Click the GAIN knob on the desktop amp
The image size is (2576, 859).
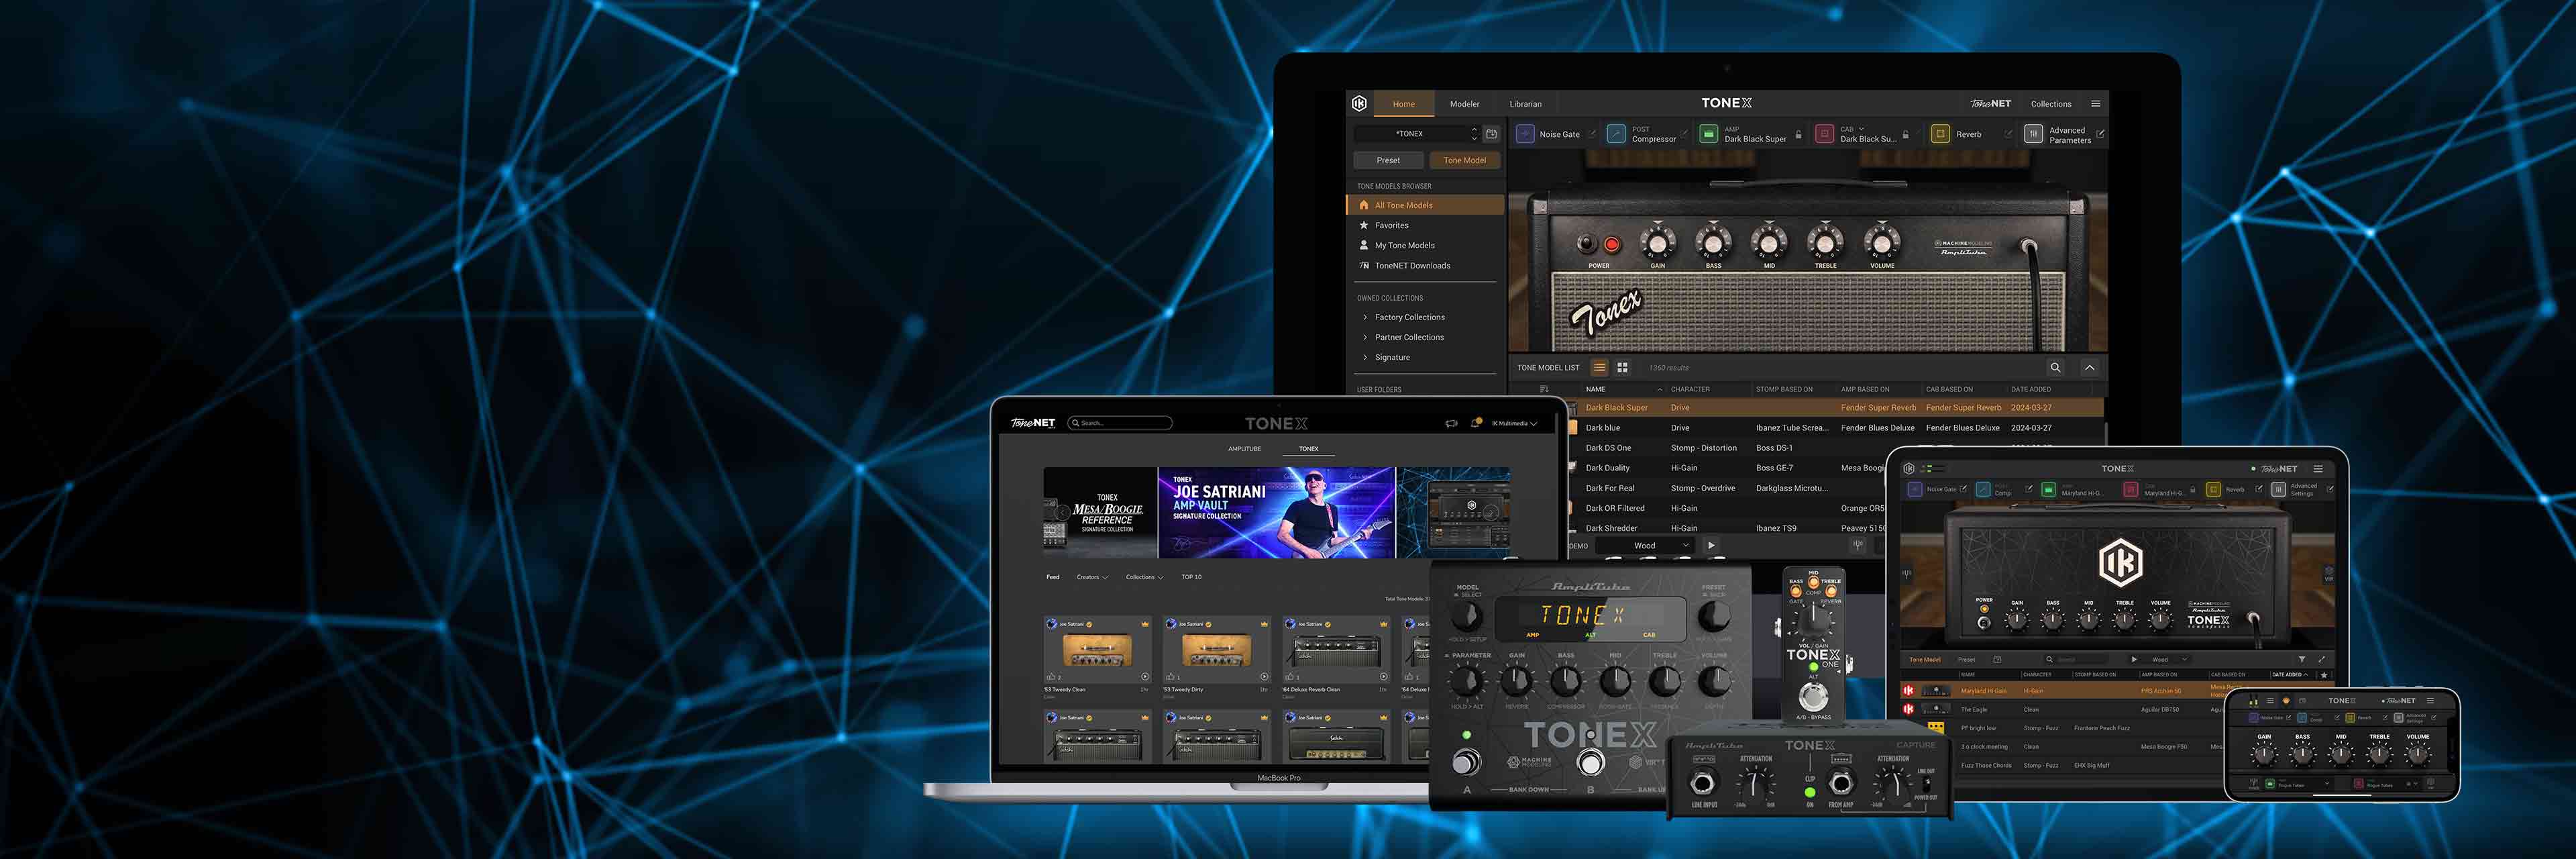point(1657,243)
